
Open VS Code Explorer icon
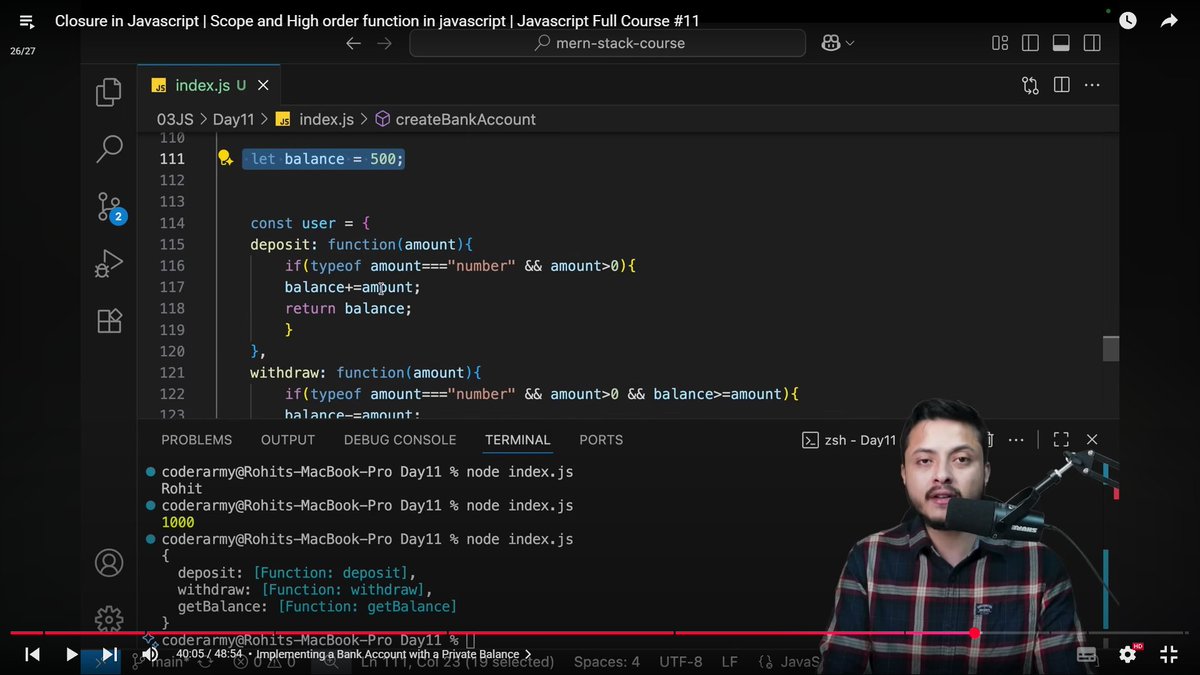(109, 93)
